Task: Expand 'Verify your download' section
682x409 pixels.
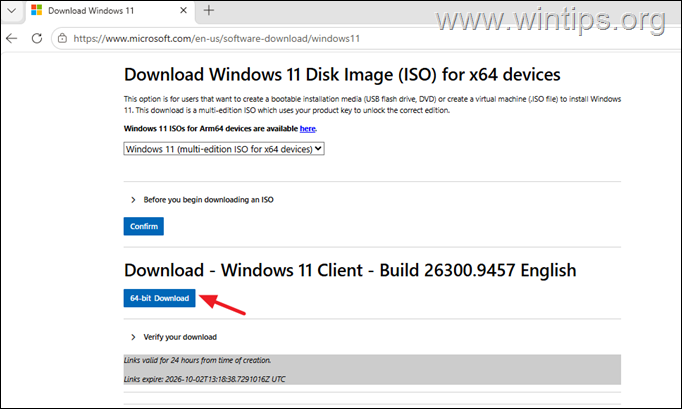Action: coord(174,337)
